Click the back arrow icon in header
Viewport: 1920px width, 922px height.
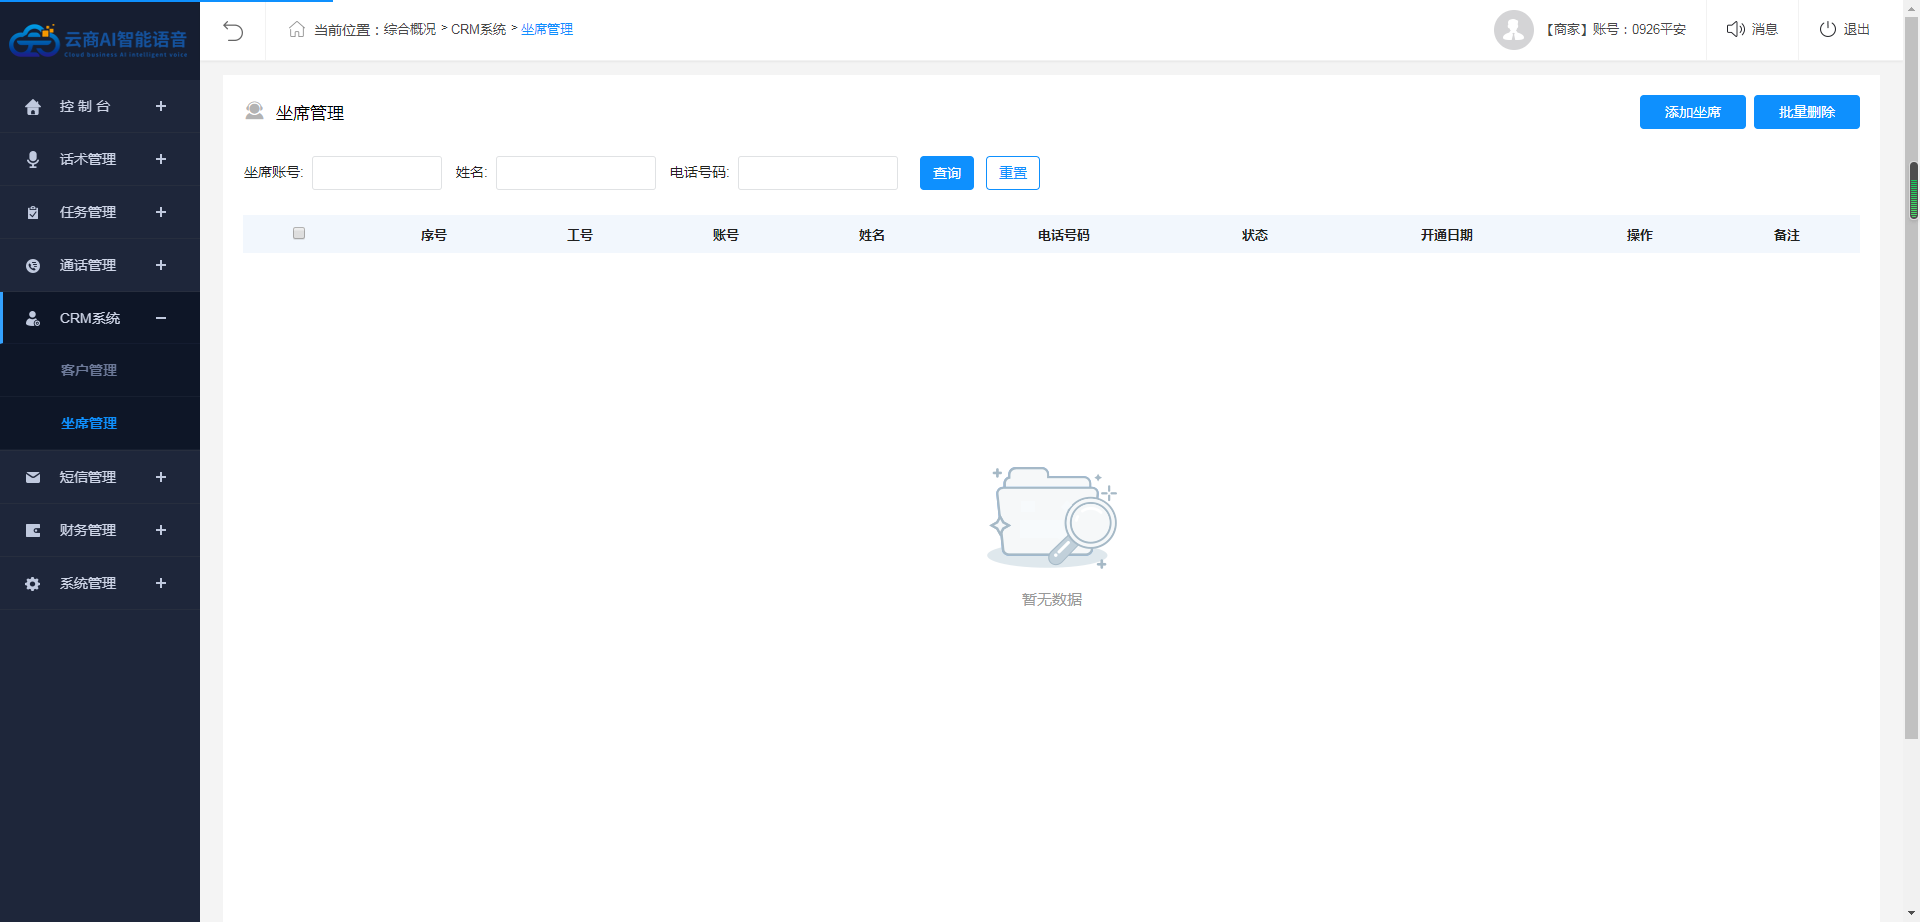(x=233, y=30)
